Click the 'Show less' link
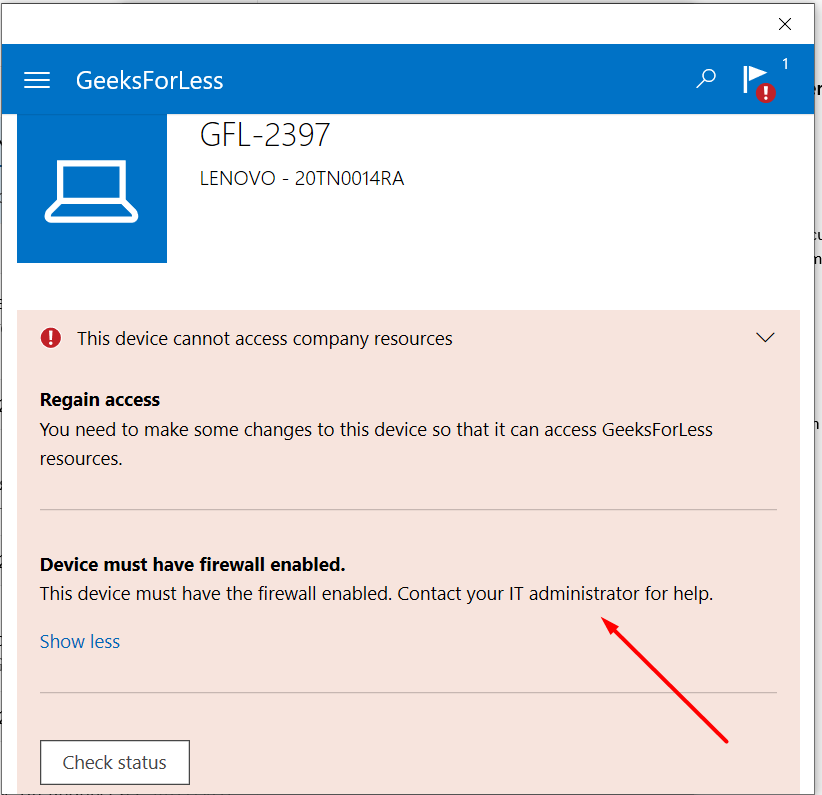The height and width of the screenshot is (795, 822). (x=80, y=642)
